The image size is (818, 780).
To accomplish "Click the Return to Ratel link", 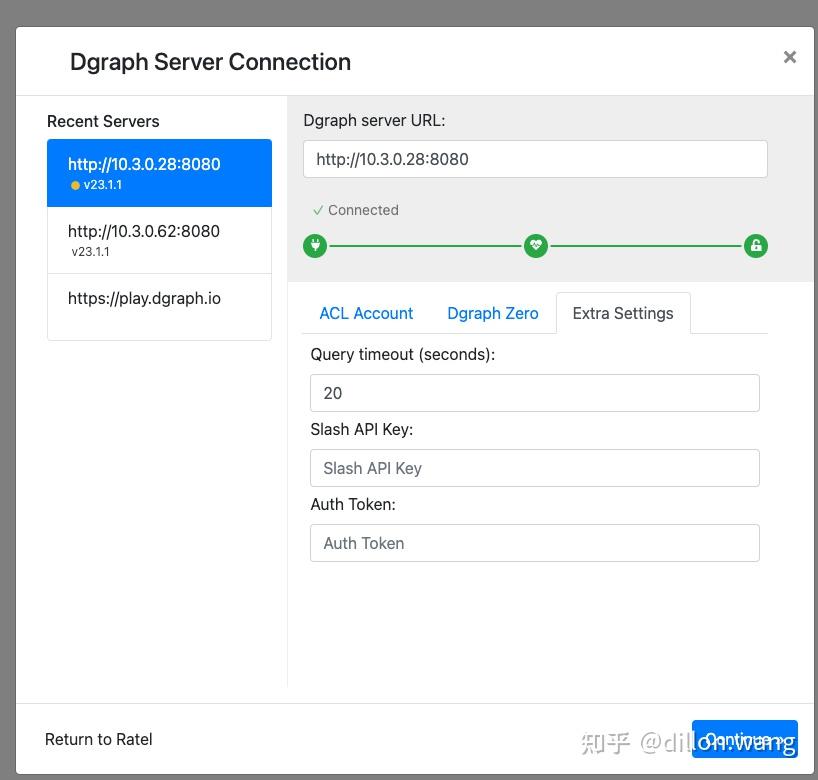I will [x=99, y=739].
